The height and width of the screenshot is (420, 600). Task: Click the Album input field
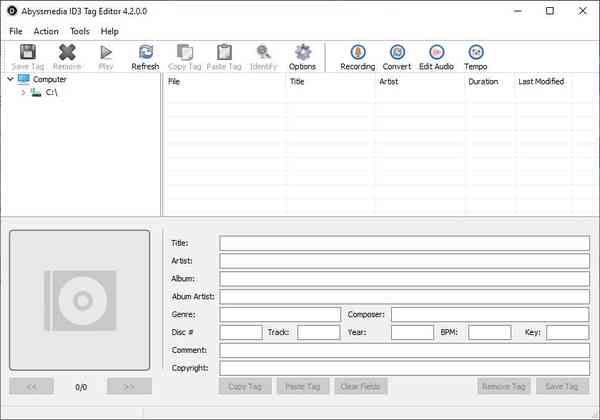pyautogui.click(x=404, y=279)
